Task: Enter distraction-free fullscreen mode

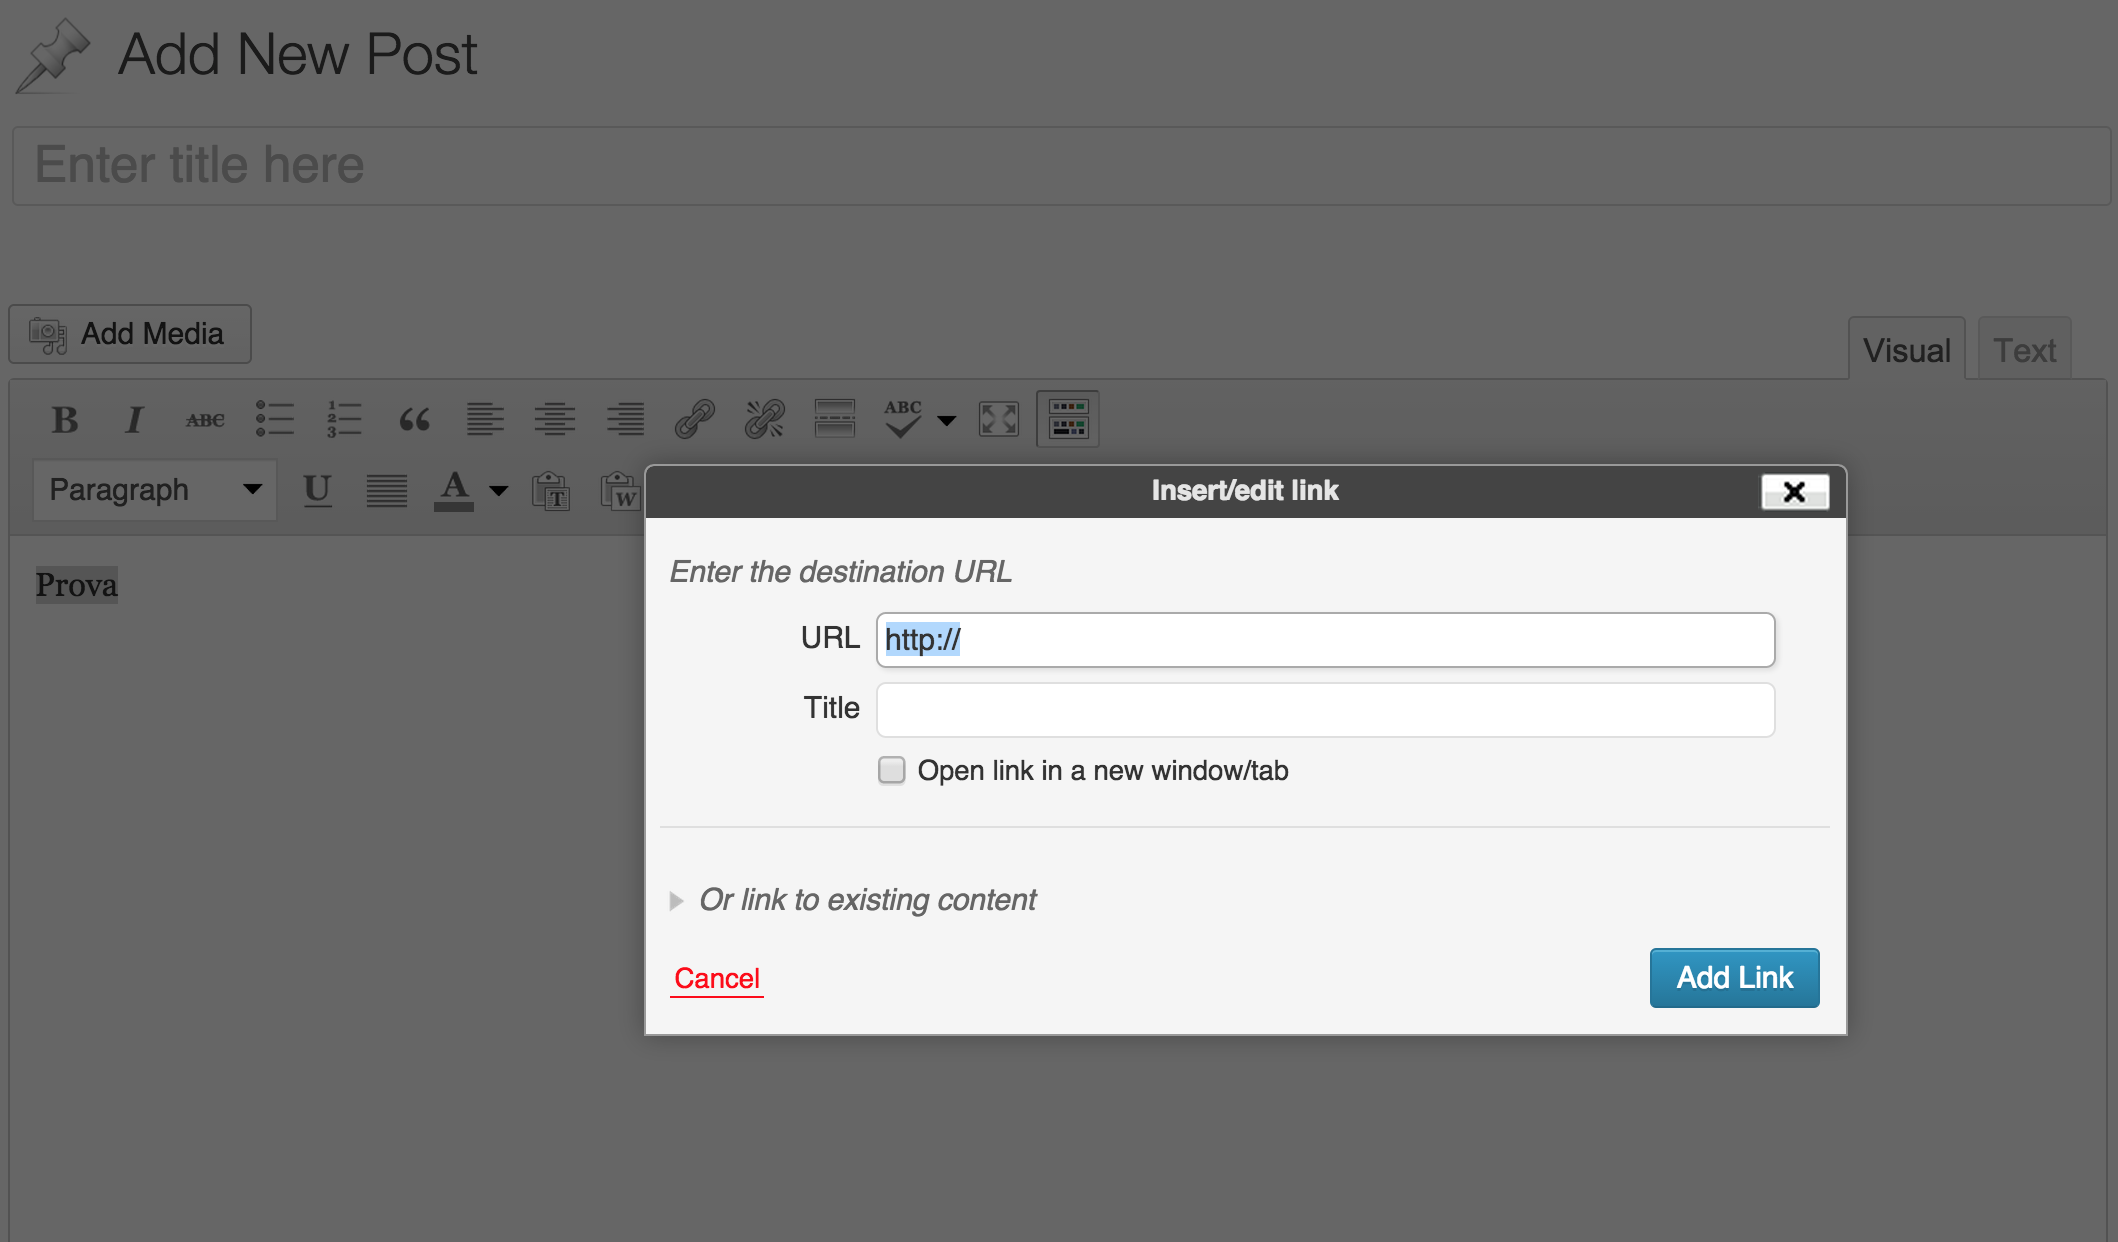Action: (x=999, y=419)
